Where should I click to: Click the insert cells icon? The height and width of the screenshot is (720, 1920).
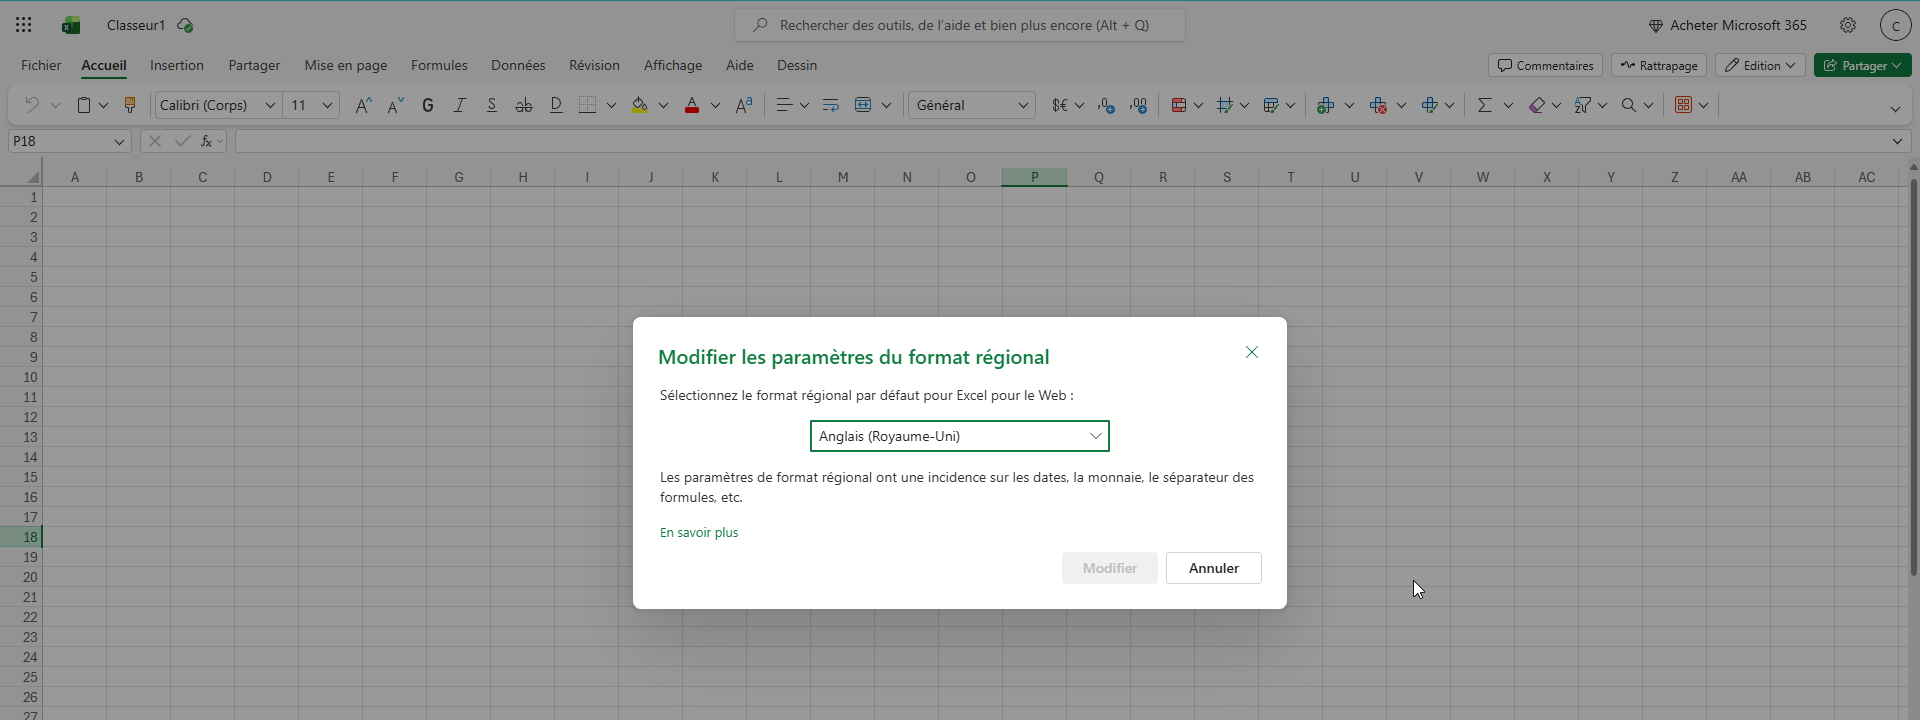pyautogui.click(x=1326, y=105)
